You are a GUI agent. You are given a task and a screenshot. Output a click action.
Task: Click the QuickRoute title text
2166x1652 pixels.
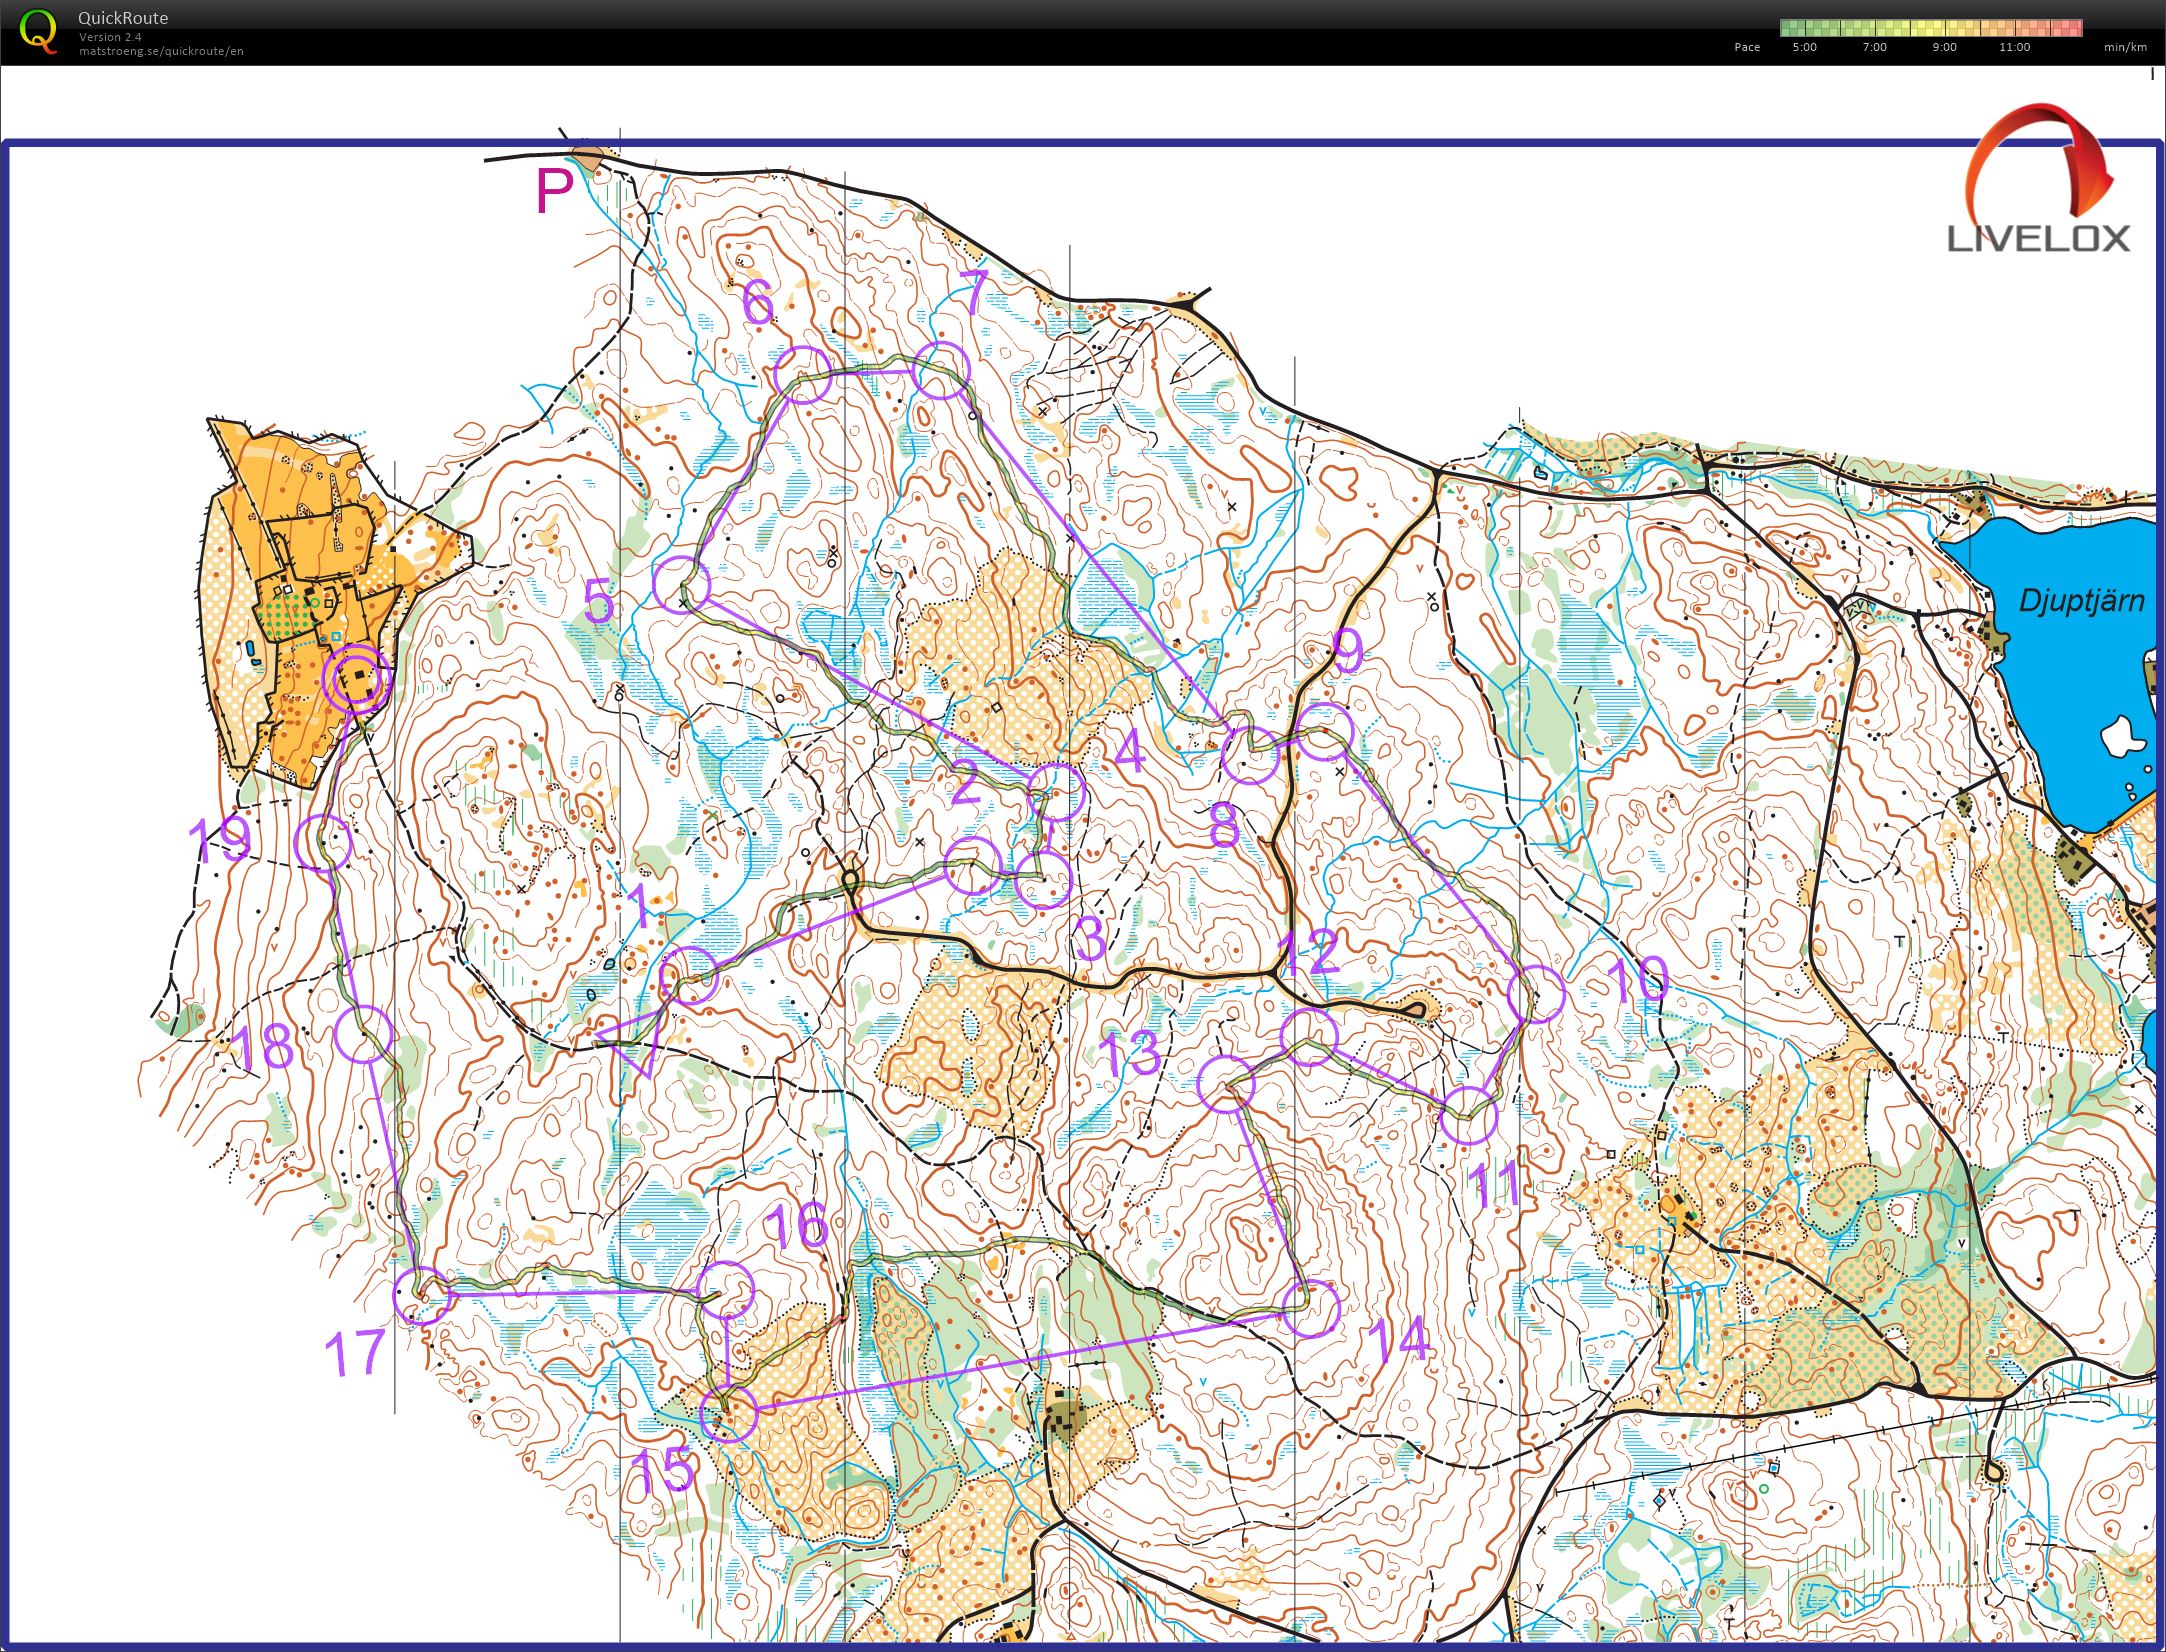point(123,18)
